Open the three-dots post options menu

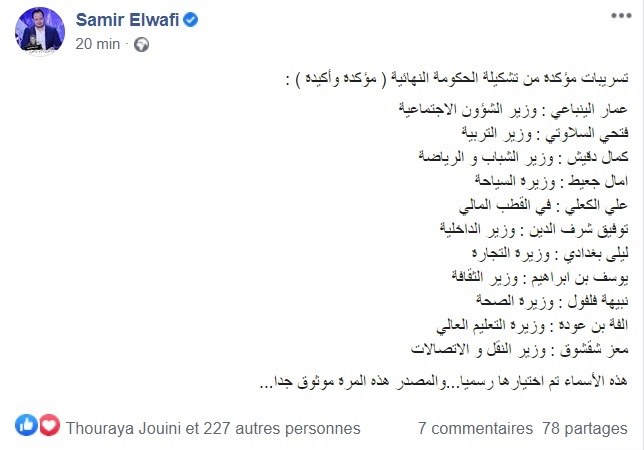[x=621, y=16]
